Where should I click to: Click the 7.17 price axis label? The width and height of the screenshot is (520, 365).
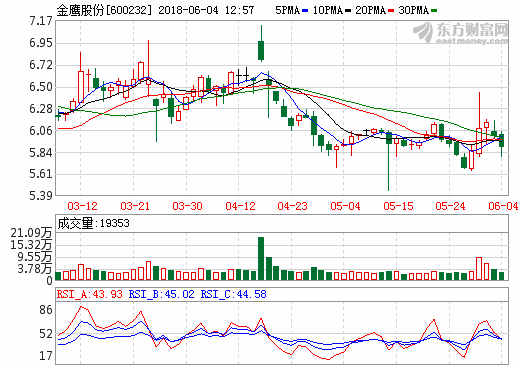[x=41, y=21]
